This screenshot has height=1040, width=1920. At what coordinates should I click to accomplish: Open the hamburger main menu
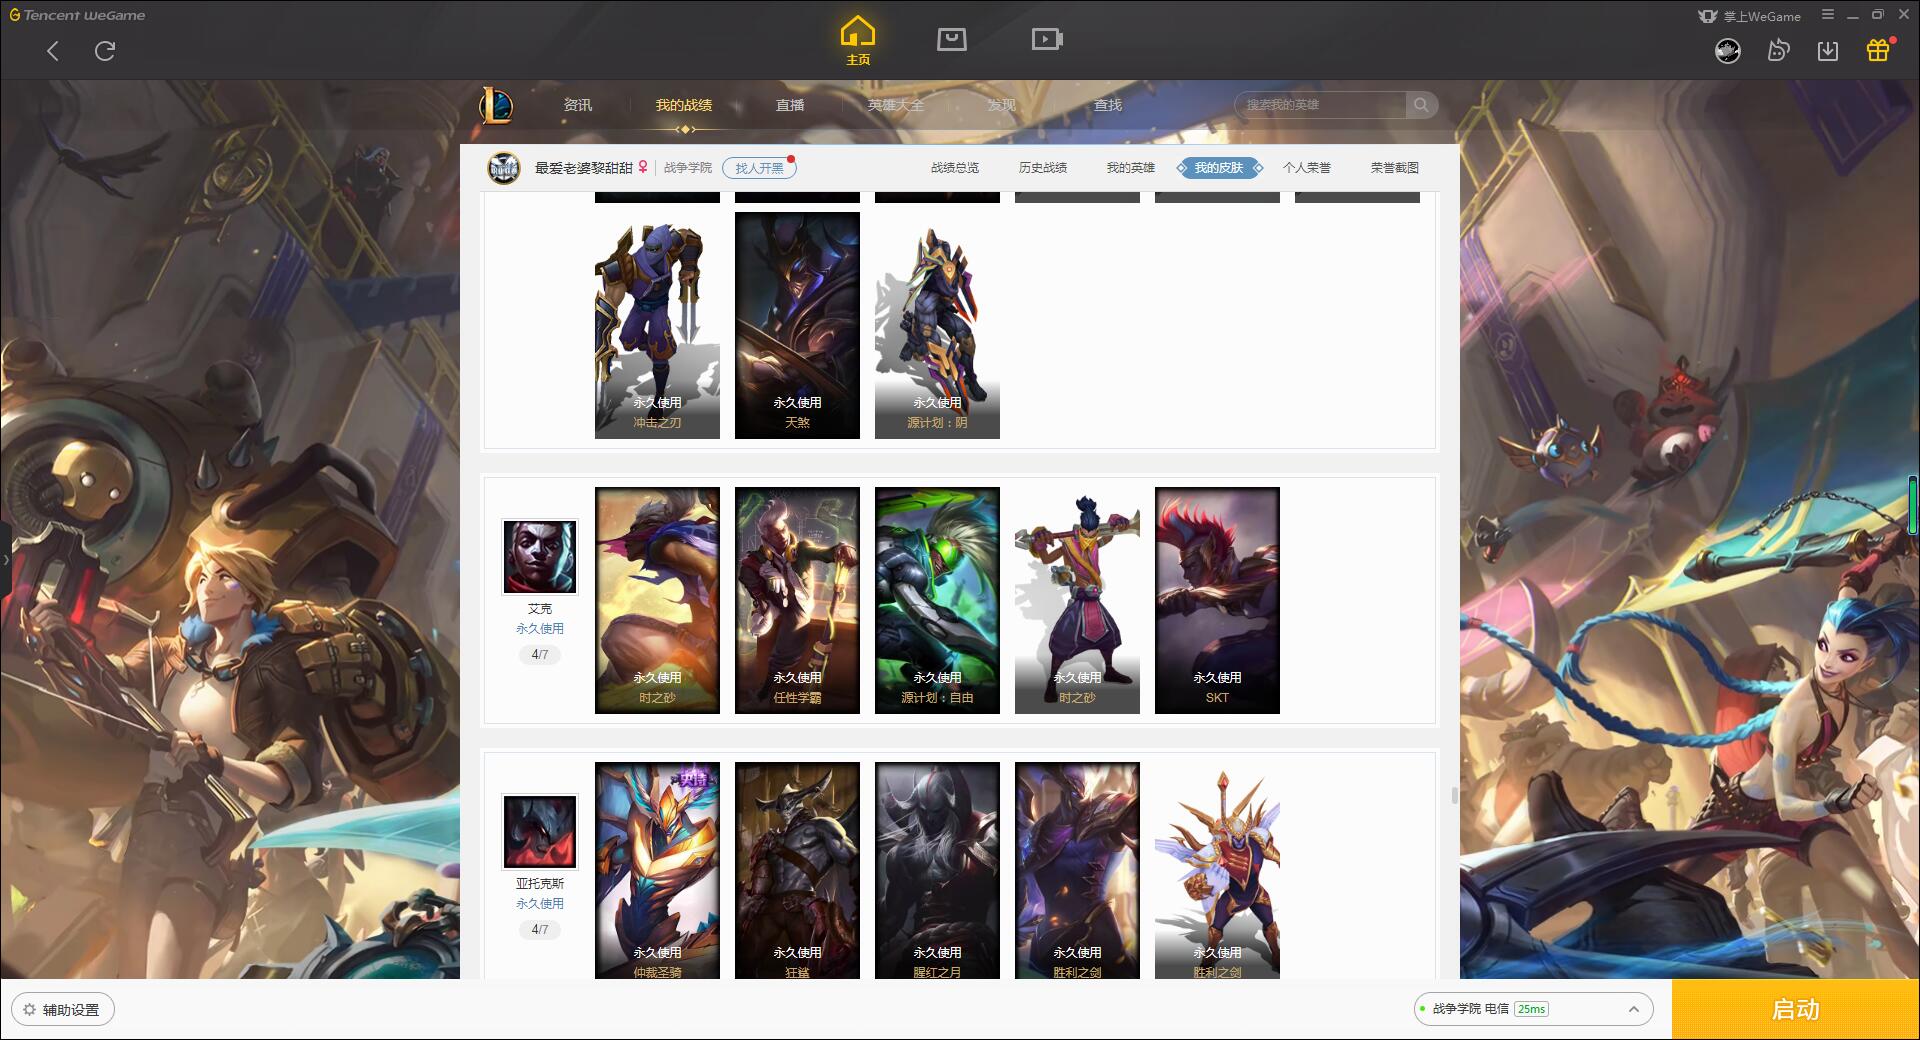[1828, 15]
